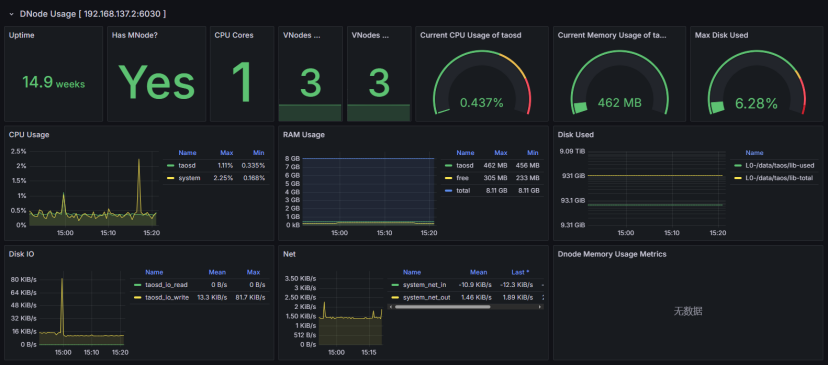829x365 pixels.
Task: Sort CPU Usage legend by Max column
Action: click(226, 152)
